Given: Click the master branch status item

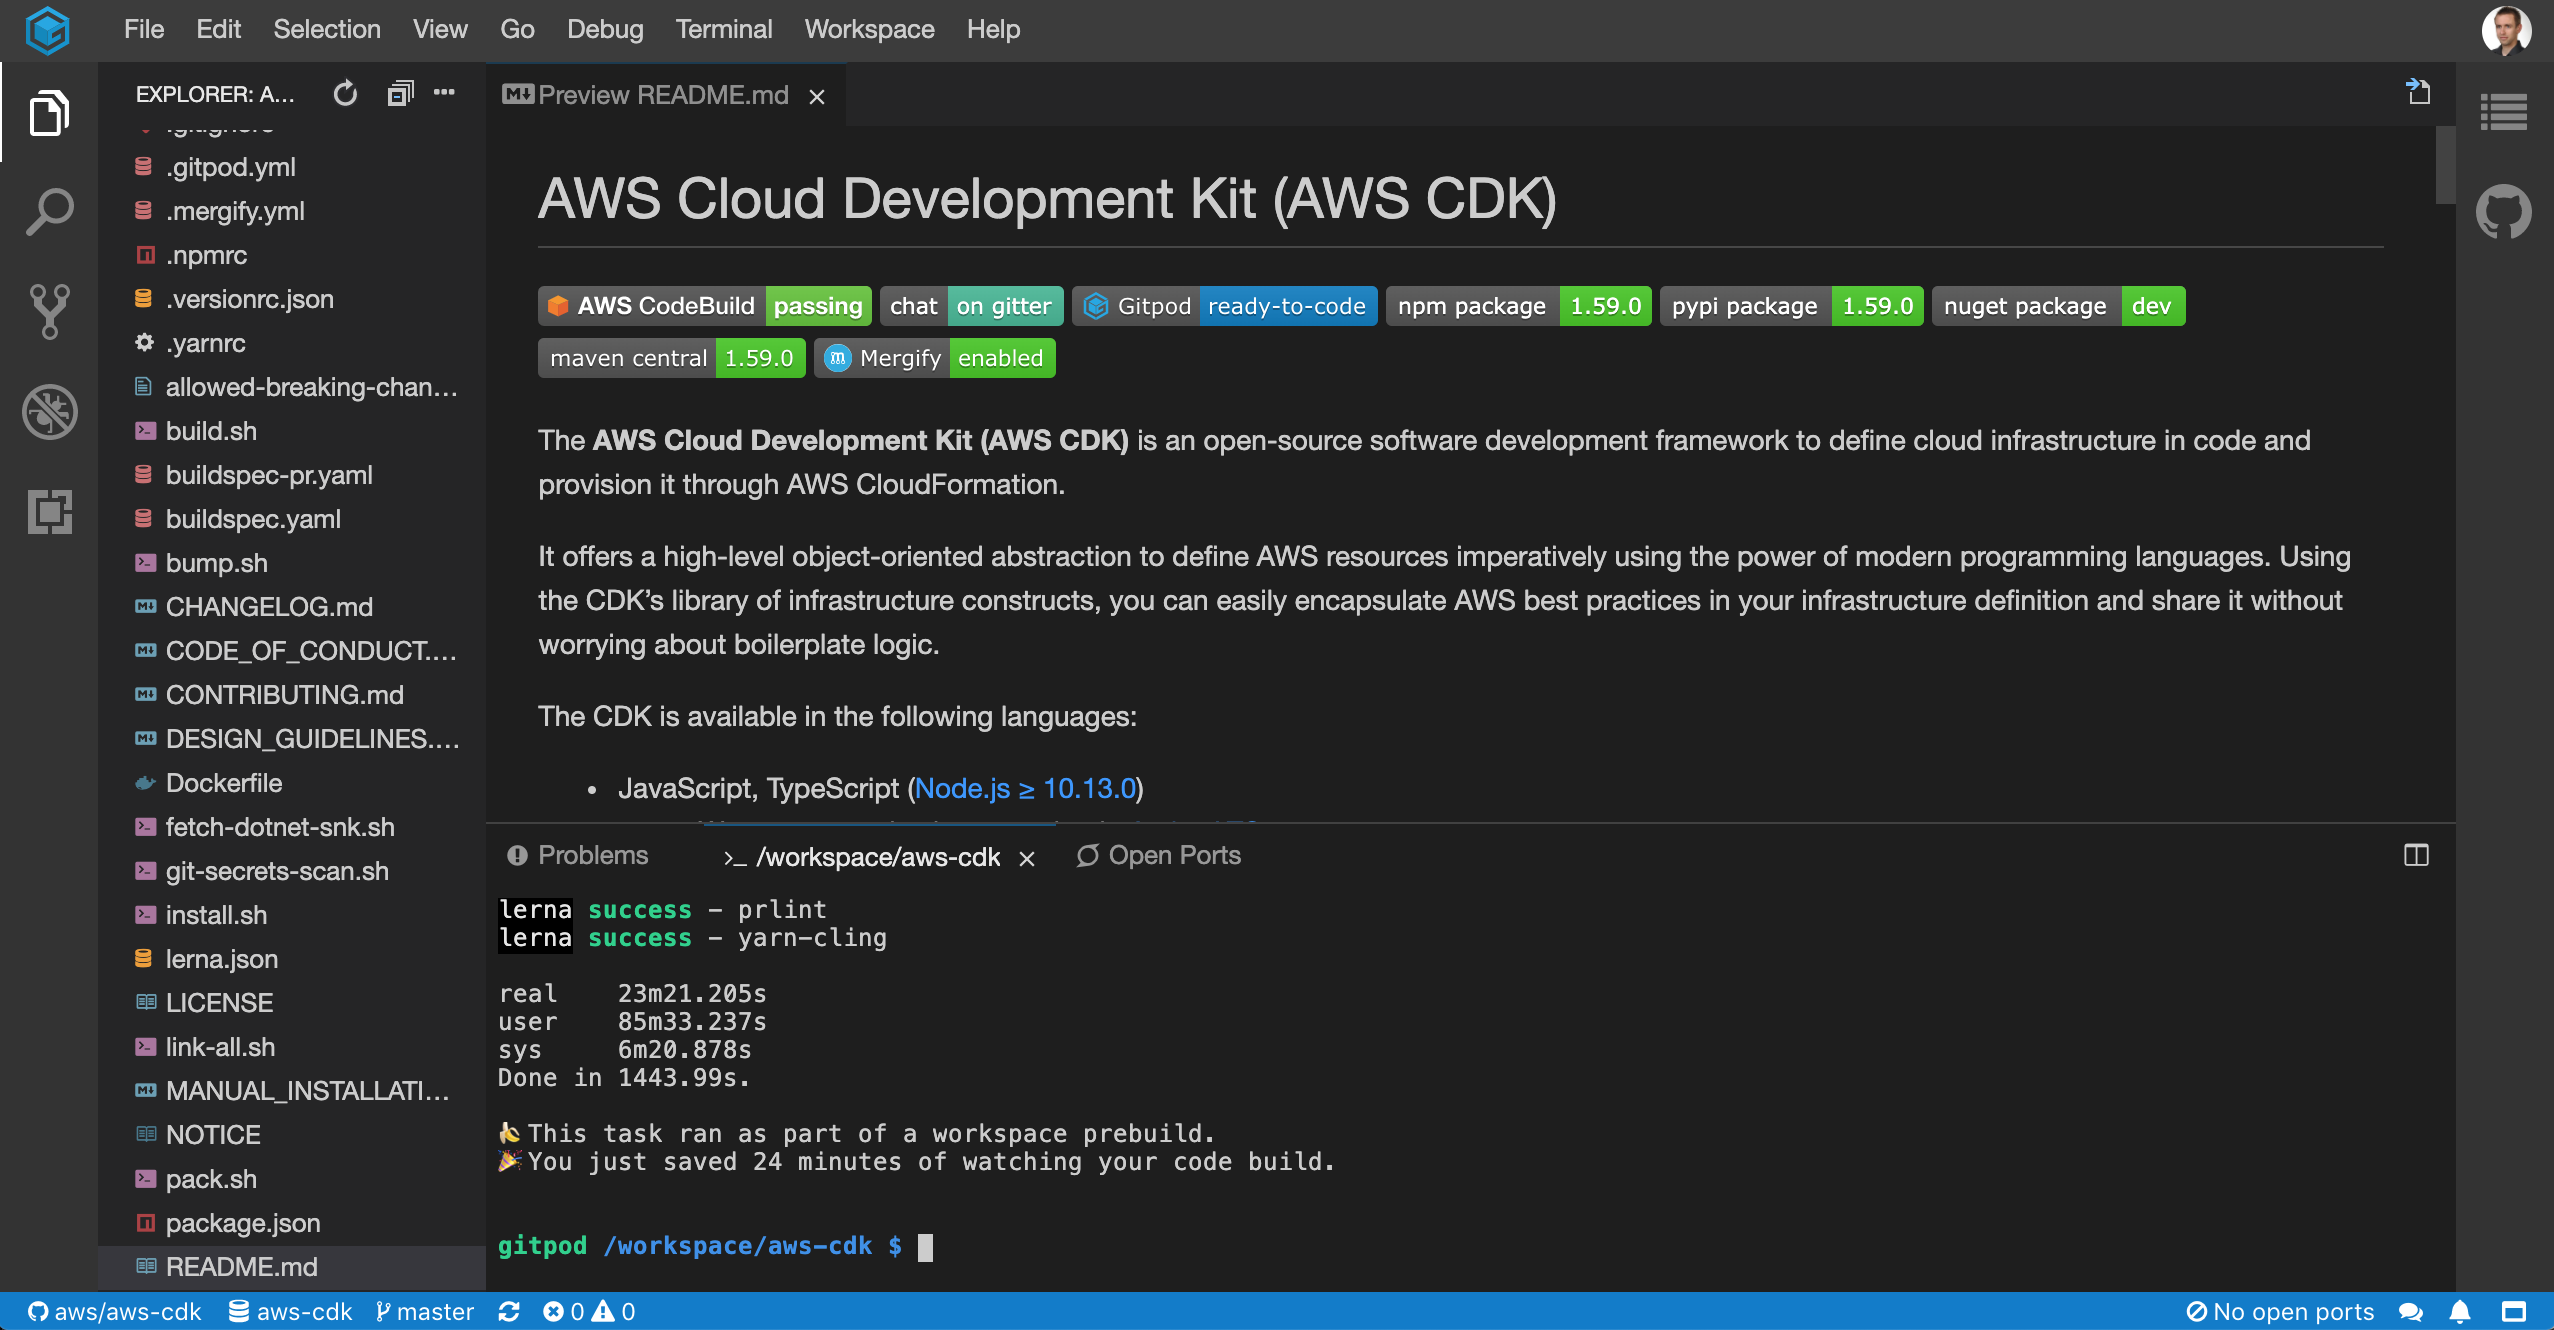Looking at the screenshot, I should tap(424, 1311).
